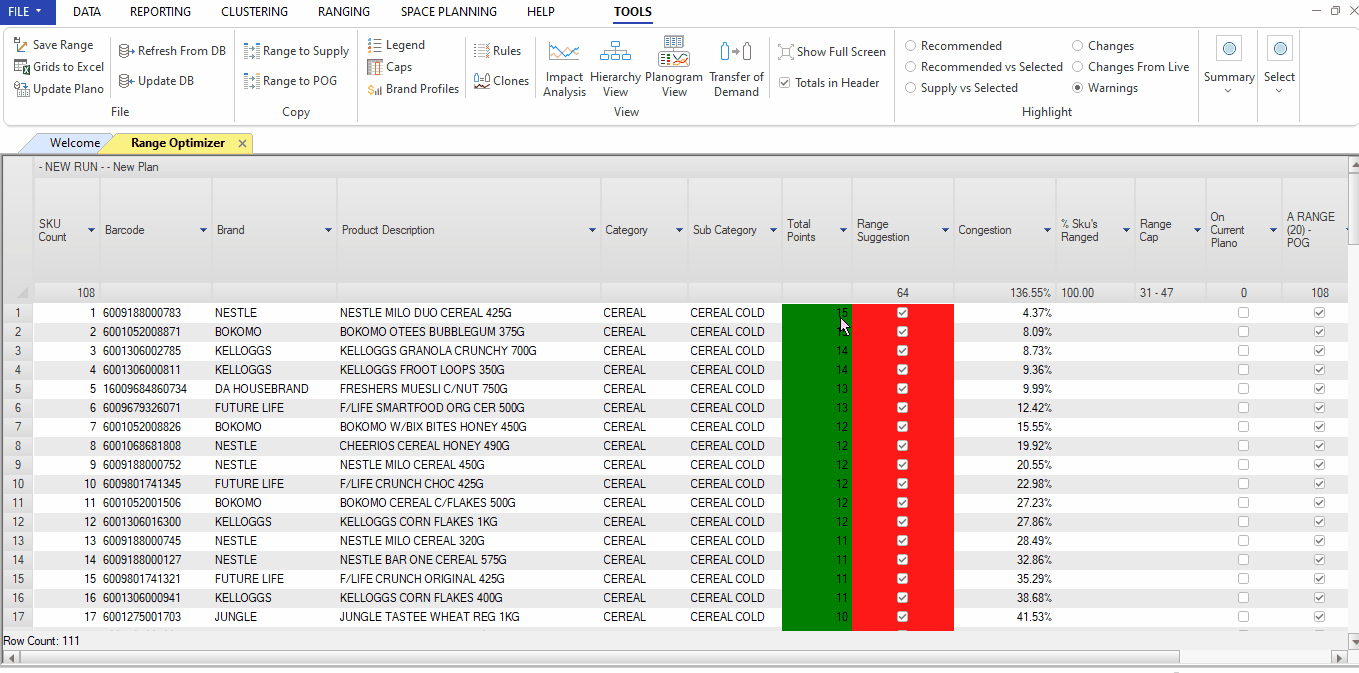Toggle On Current Plano for BOKOMO OTEES BUBBLEGUM
This screenshot has width=1359, height=673.
pyautogui.click(x=1243, y=332)
